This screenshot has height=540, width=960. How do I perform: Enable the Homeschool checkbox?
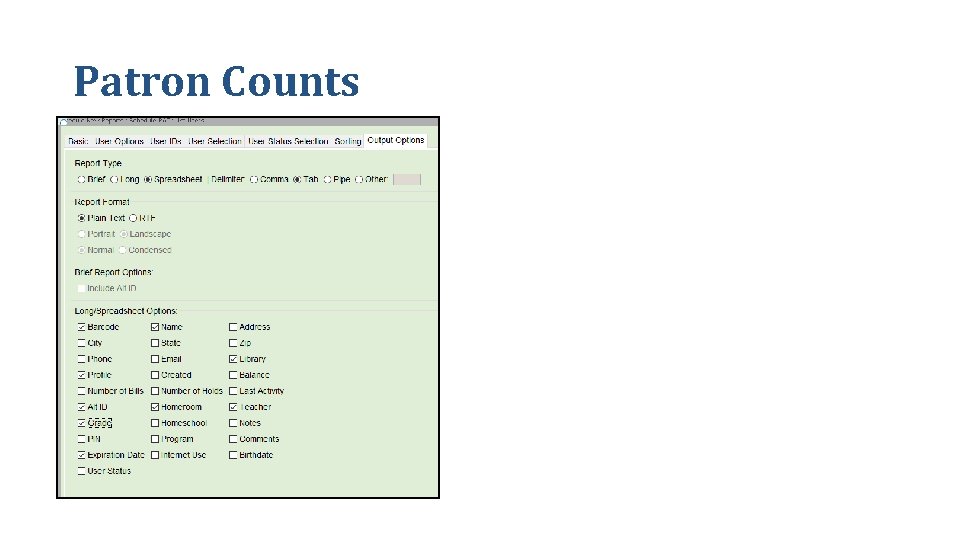point(155,423)
